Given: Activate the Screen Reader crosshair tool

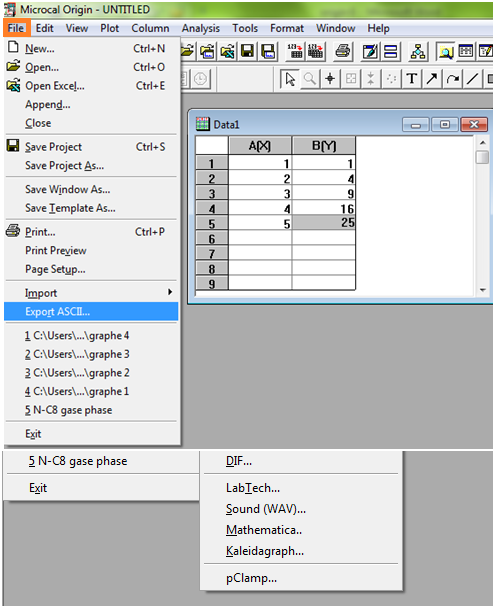Looking at the screenshot, I should pyautogui.click(x=330, y=79).
